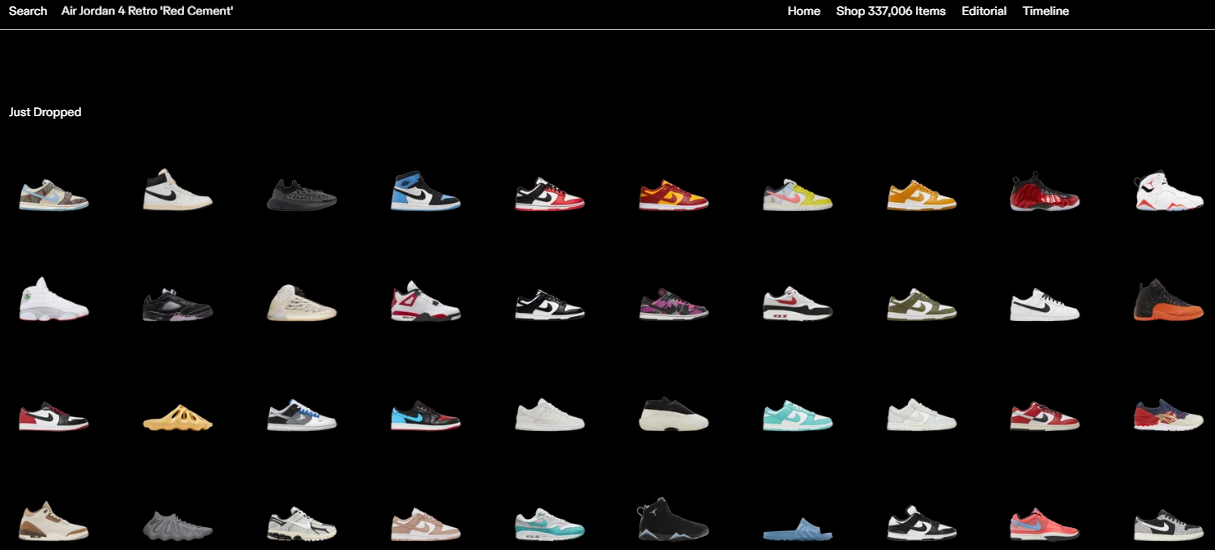This screenshot has height=550, width=1215.
Task: Select the black knit Yeezy sneaker
Action: (301, 194)
